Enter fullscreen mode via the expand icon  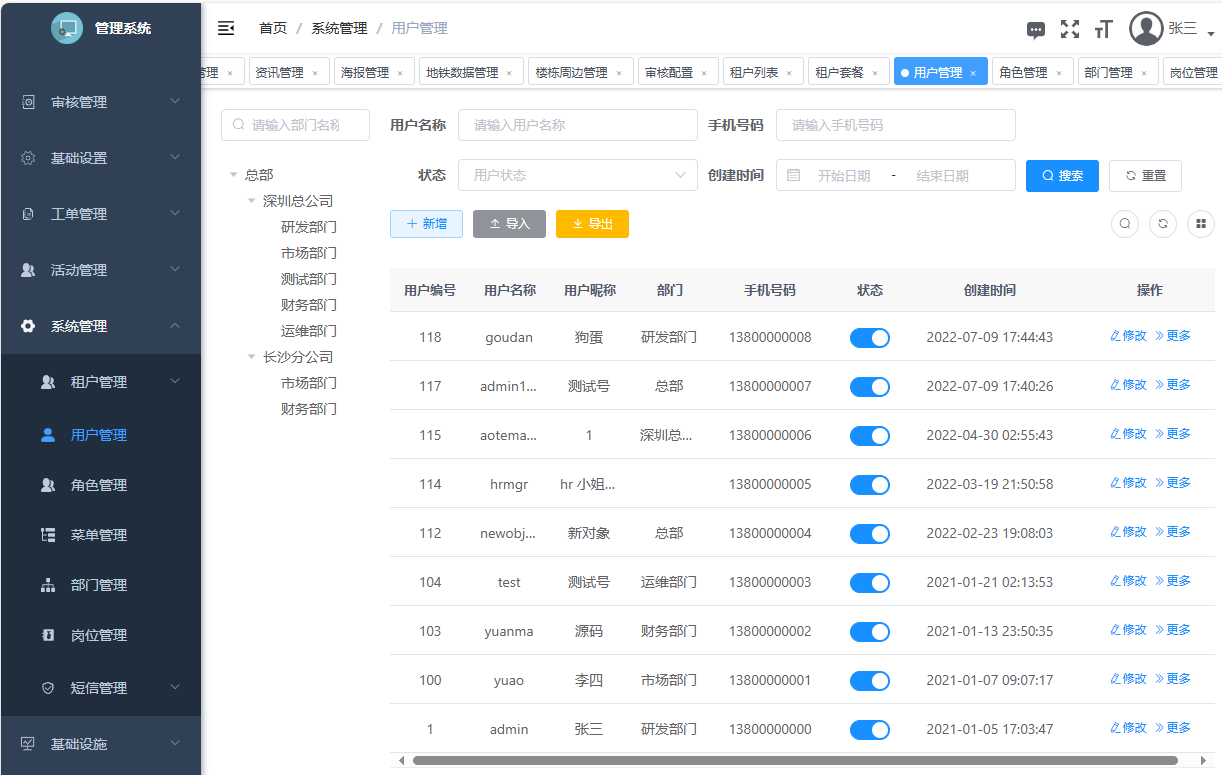pos(1070,29)
